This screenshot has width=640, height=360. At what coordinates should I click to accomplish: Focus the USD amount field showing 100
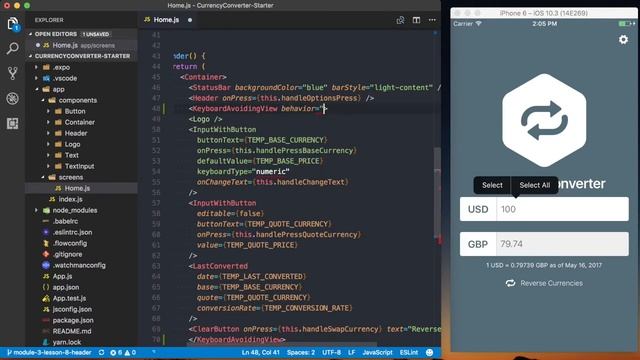(x=562, y=209)
